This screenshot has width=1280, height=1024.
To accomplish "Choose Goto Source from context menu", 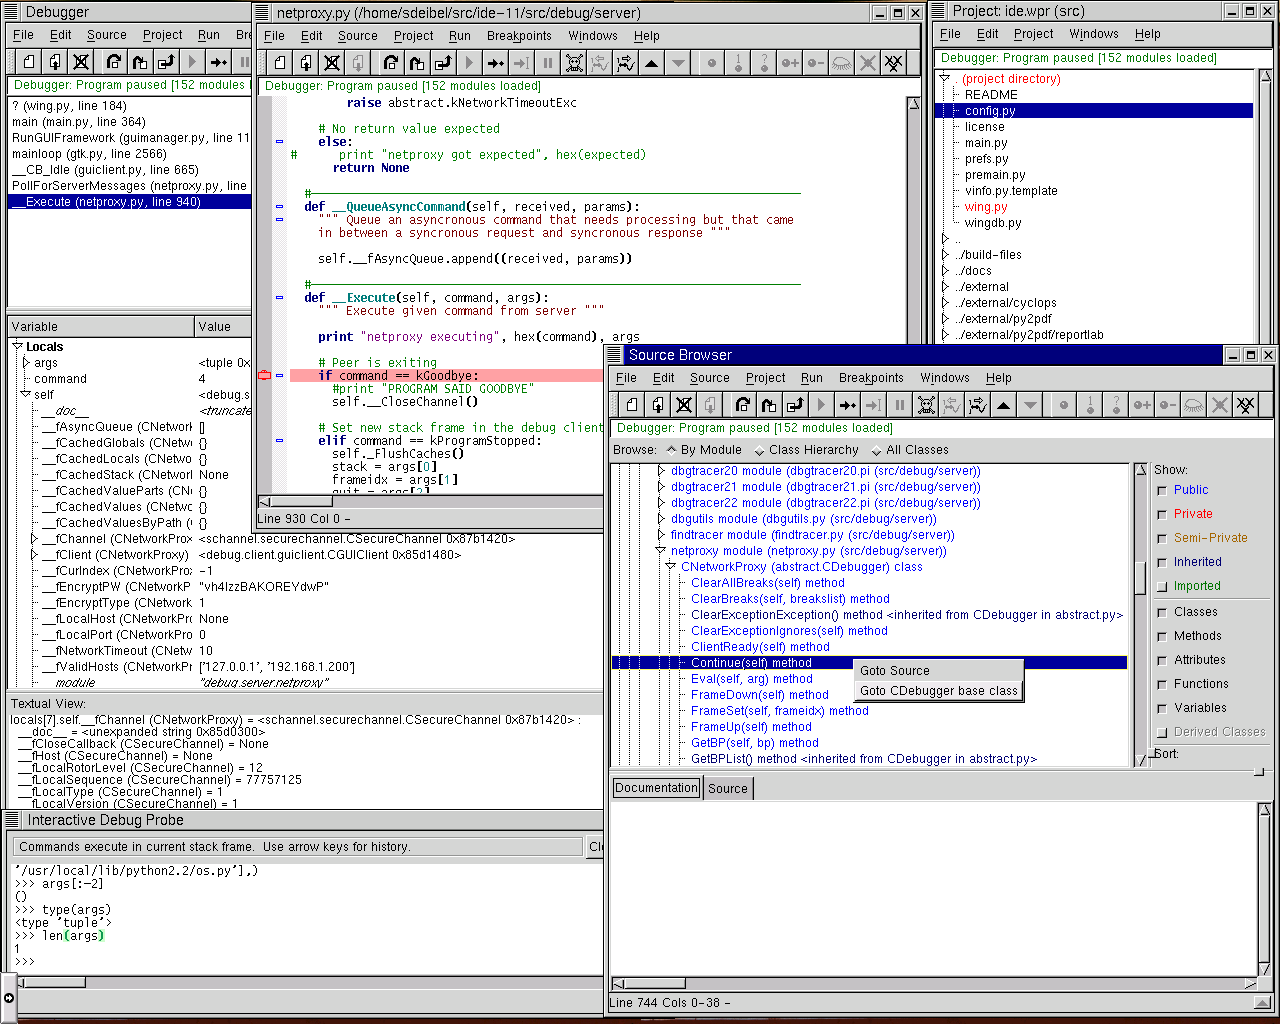I will [x=894, y=671].
